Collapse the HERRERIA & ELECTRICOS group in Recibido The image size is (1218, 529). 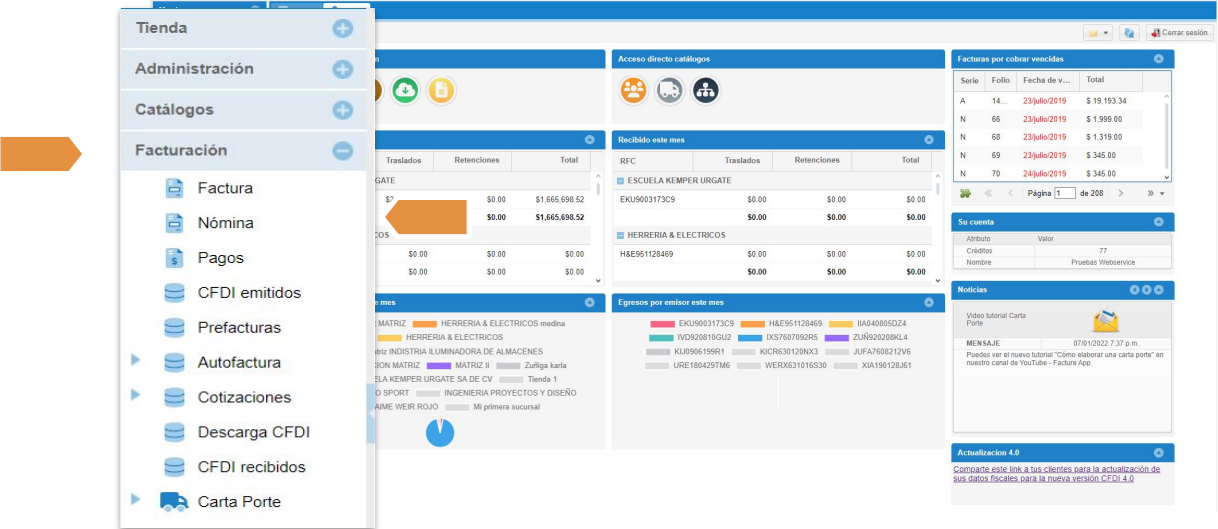tap(621, 236)
